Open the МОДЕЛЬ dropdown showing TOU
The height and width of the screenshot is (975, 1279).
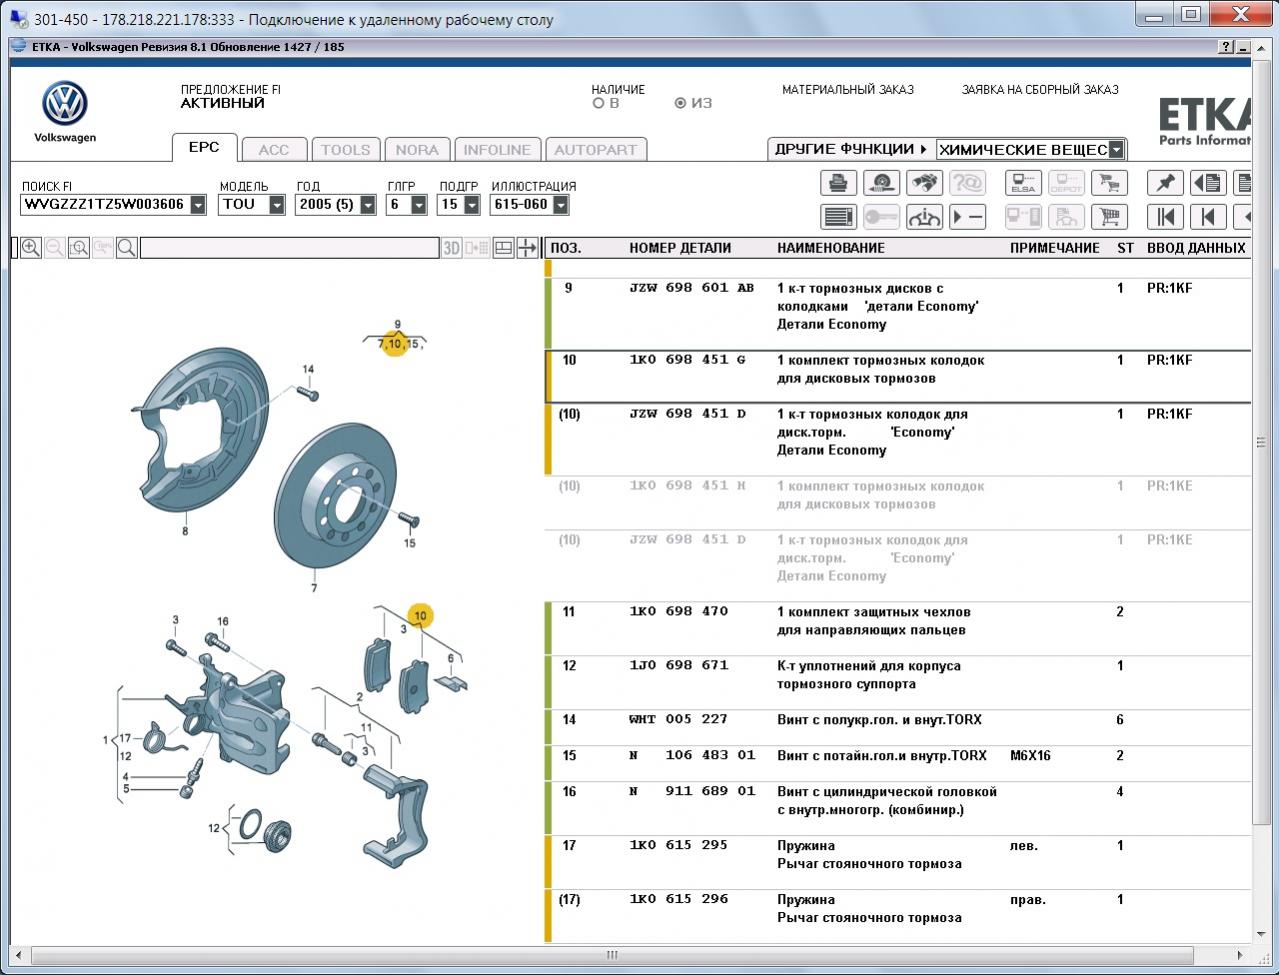(x=277, y=205)
